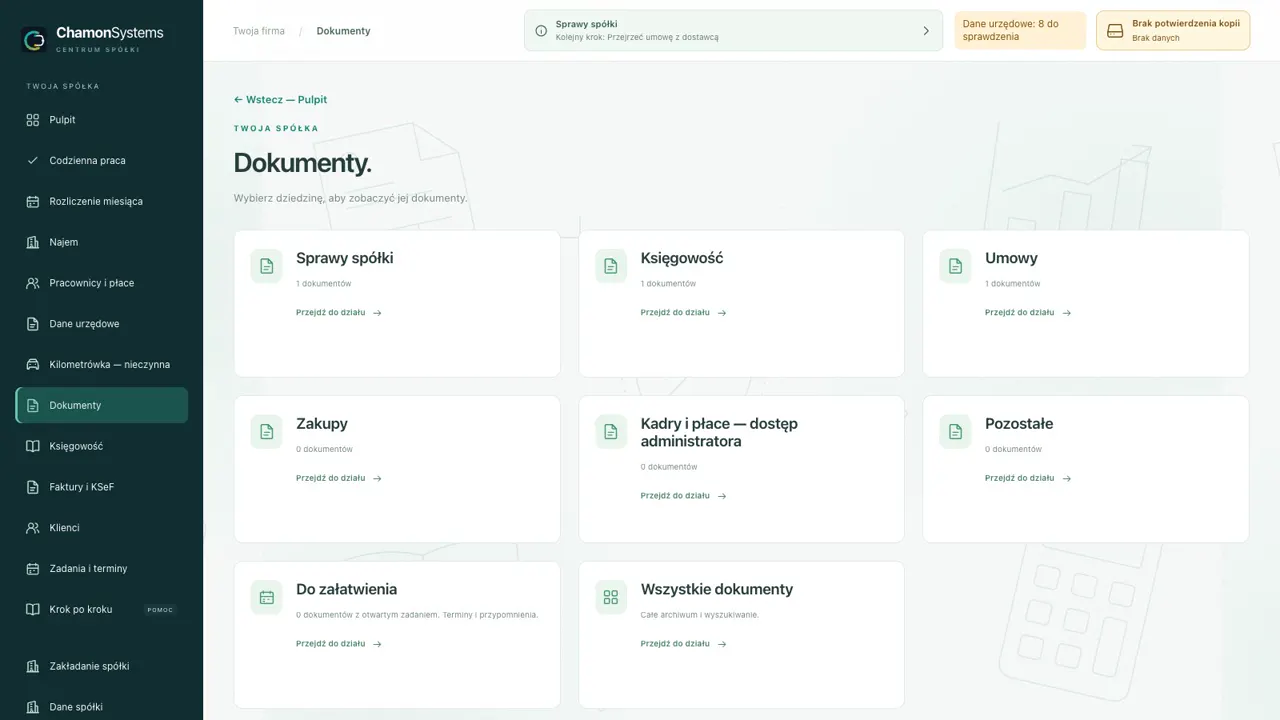Image resolution: width=1280 pixels, height=720 pixels.
Task: Click the Umowy card document icon
Action: pos(955,266)
